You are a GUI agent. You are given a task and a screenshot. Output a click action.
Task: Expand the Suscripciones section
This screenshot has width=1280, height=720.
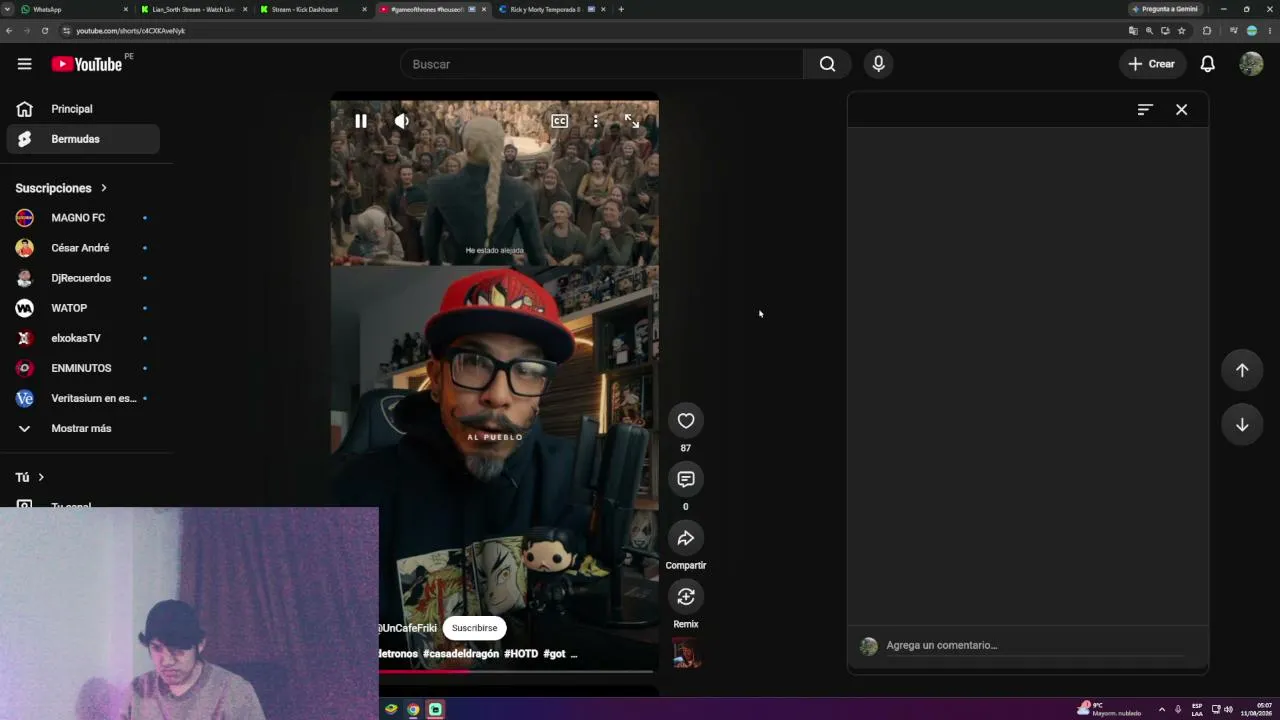pyautogui.click(x=61, y=188)
